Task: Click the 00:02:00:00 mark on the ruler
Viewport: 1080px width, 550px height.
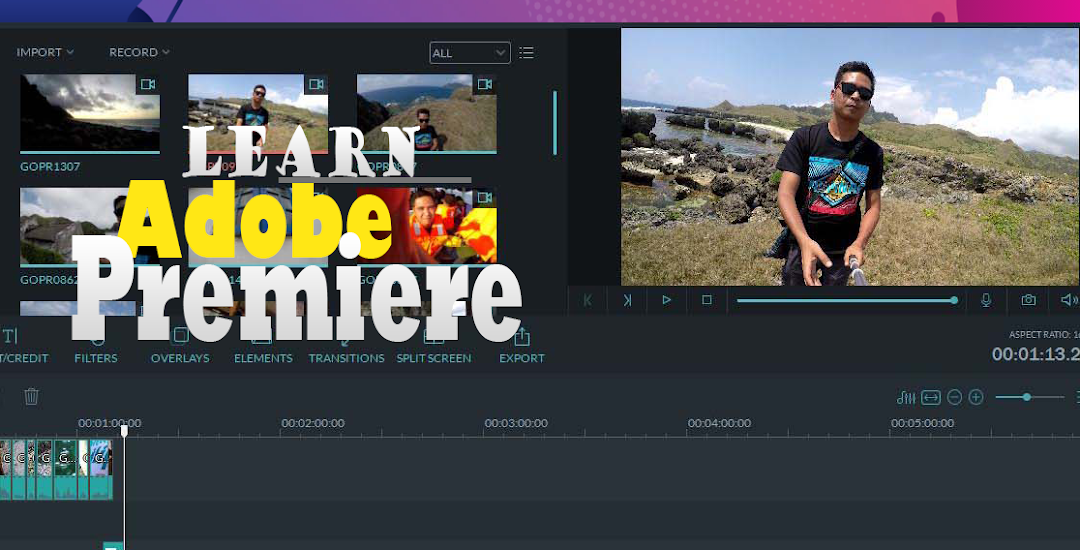Action: click(x=313, y=423)
